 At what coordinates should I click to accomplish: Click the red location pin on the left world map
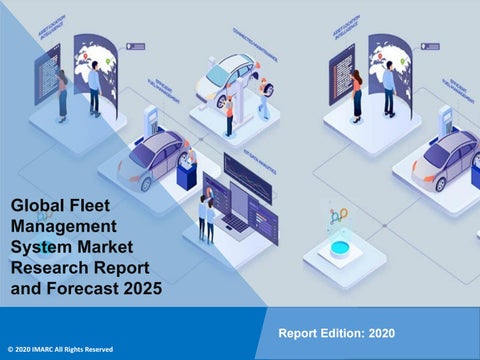click(x=85, y=57)
